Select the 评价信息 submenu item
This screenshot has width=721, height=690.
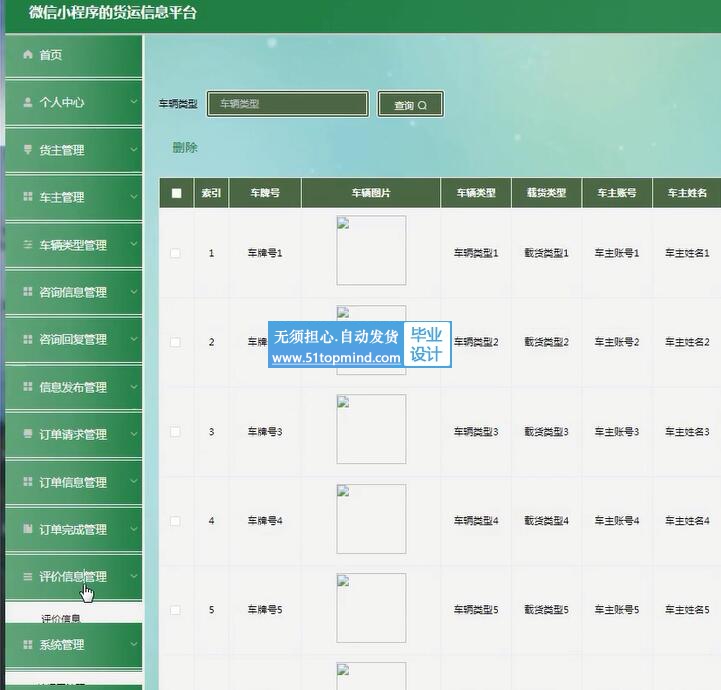[x=61, y=617]
